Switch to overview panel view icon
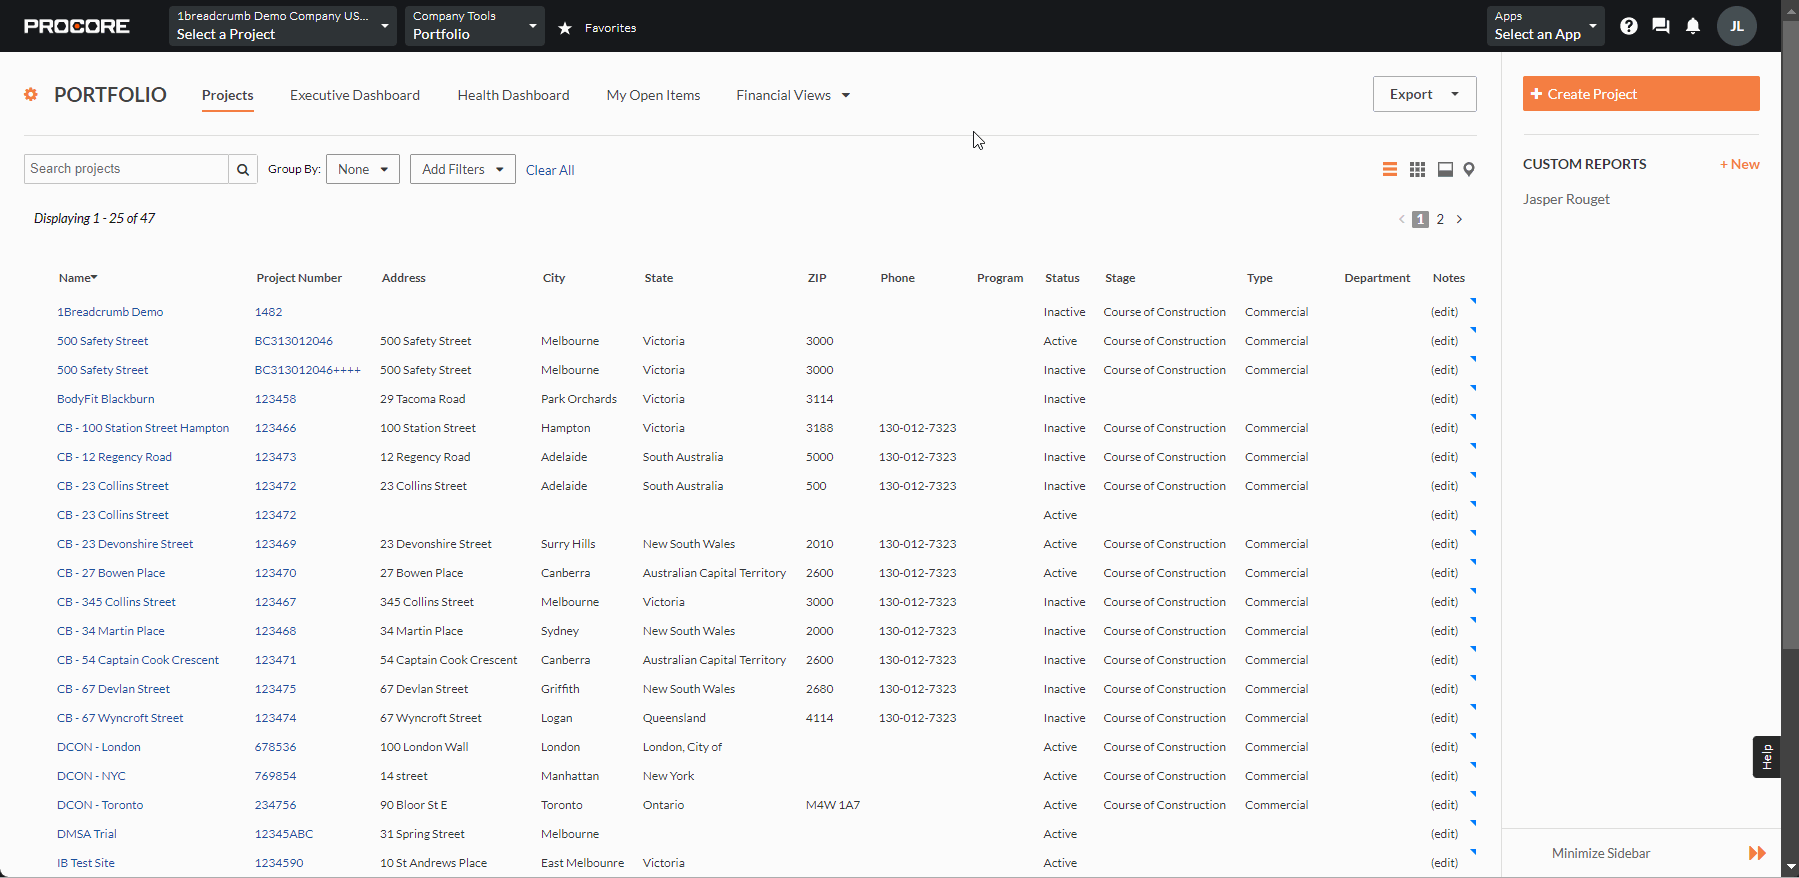Image resolution: width=1799 pixels, height=878 pixels. [x=1445, y=170]
